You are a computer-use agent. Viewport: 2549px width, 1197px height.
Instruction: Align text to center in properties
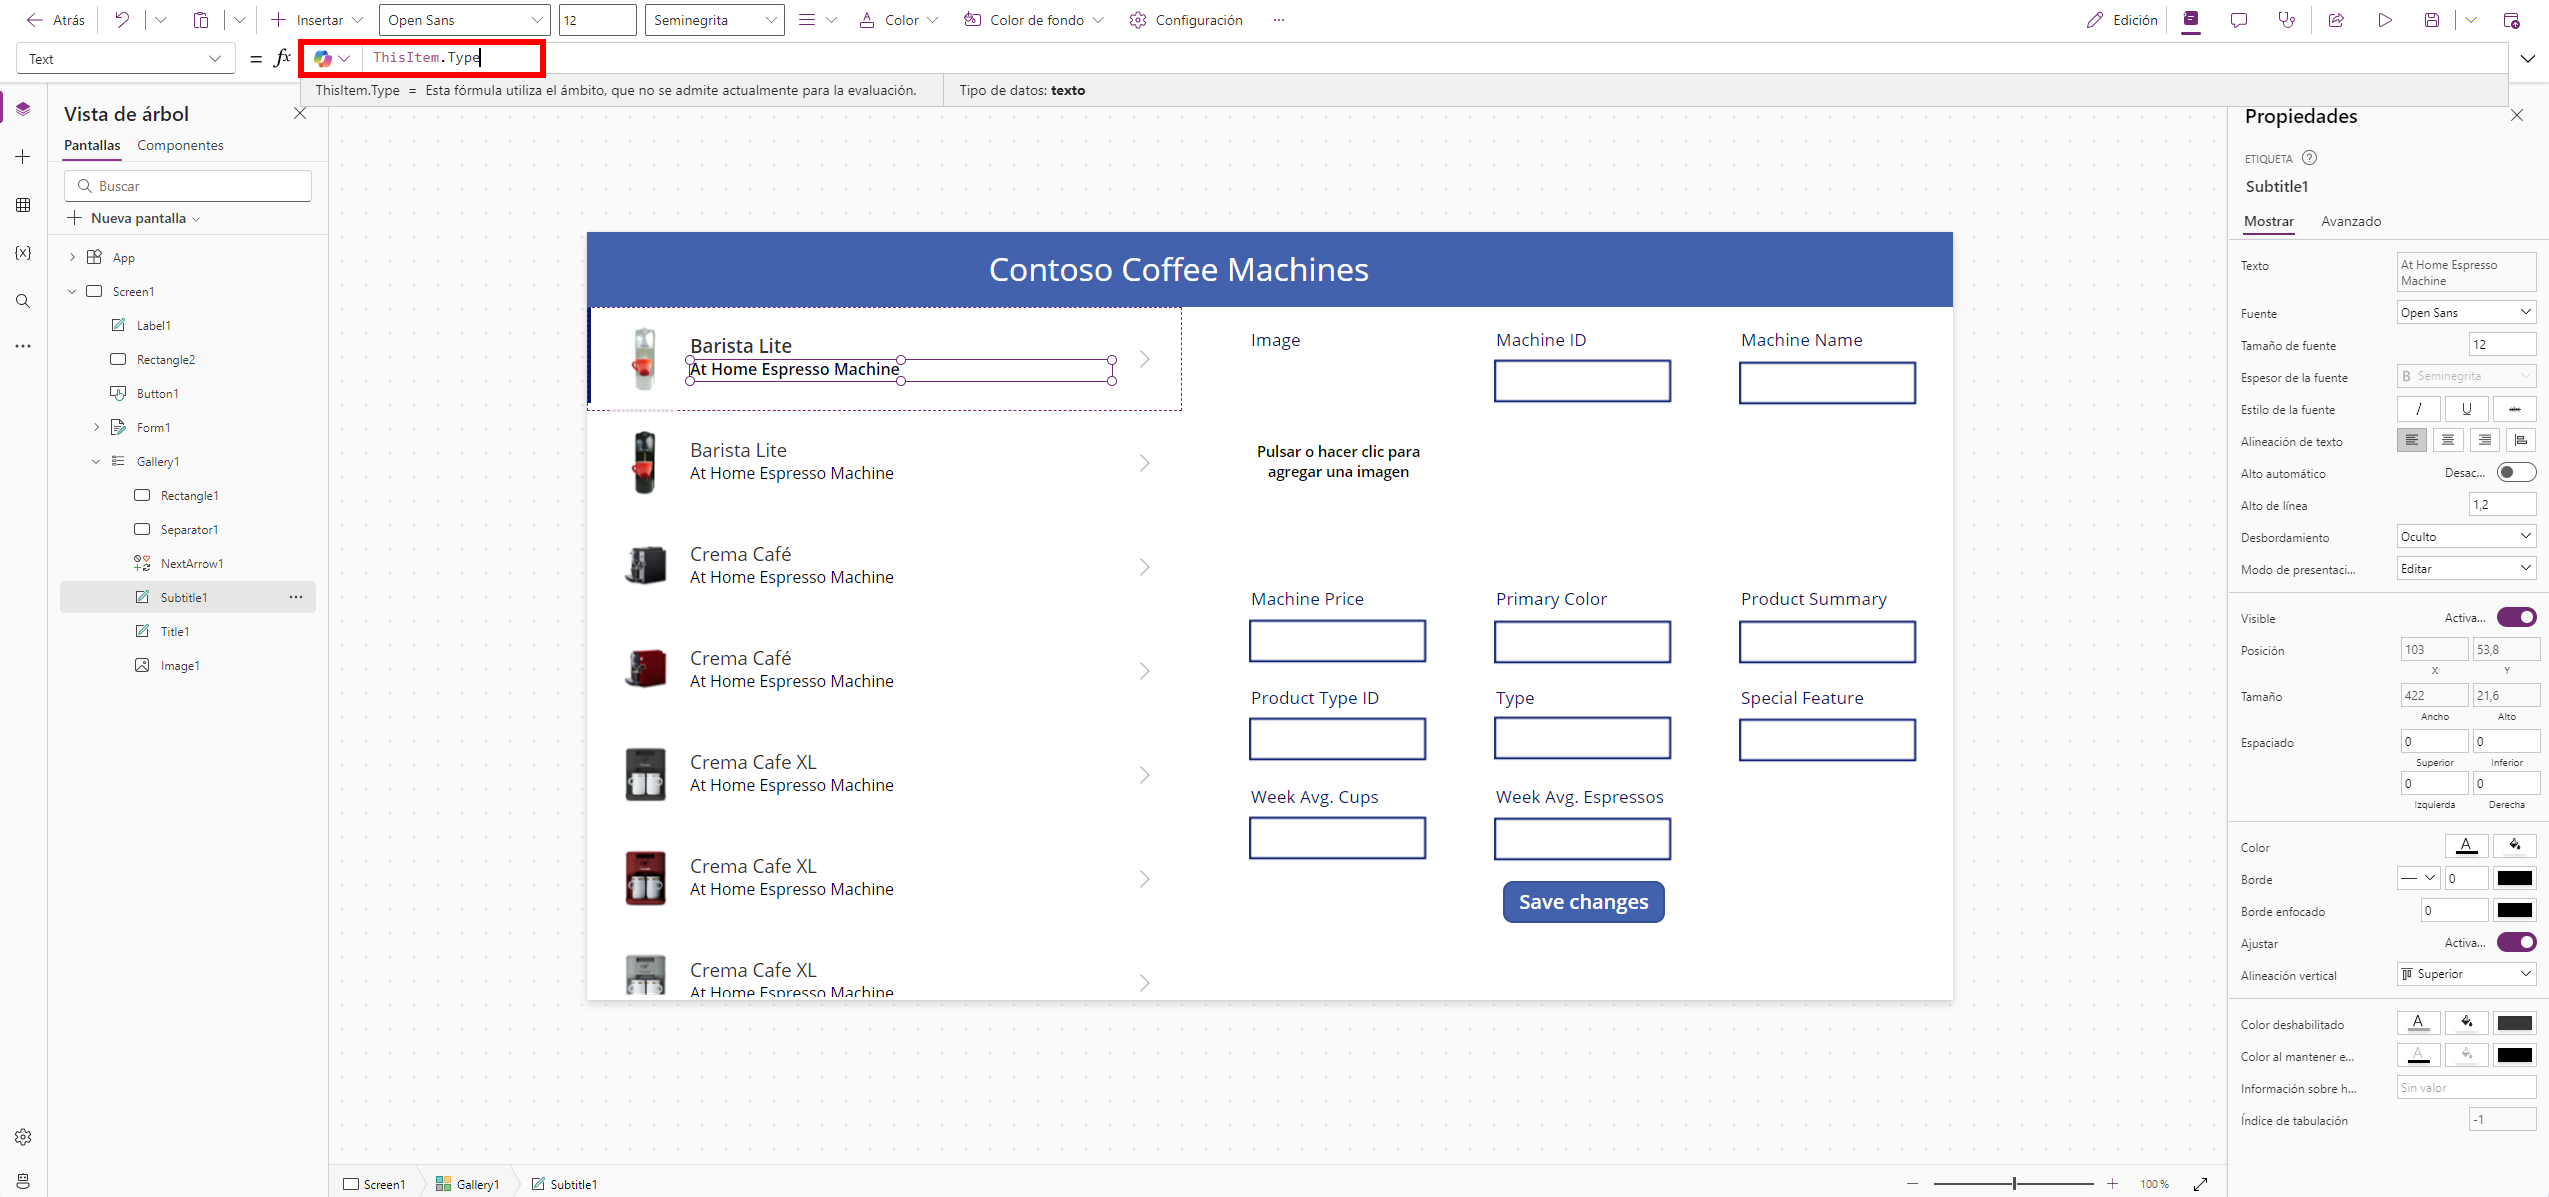2448,440
